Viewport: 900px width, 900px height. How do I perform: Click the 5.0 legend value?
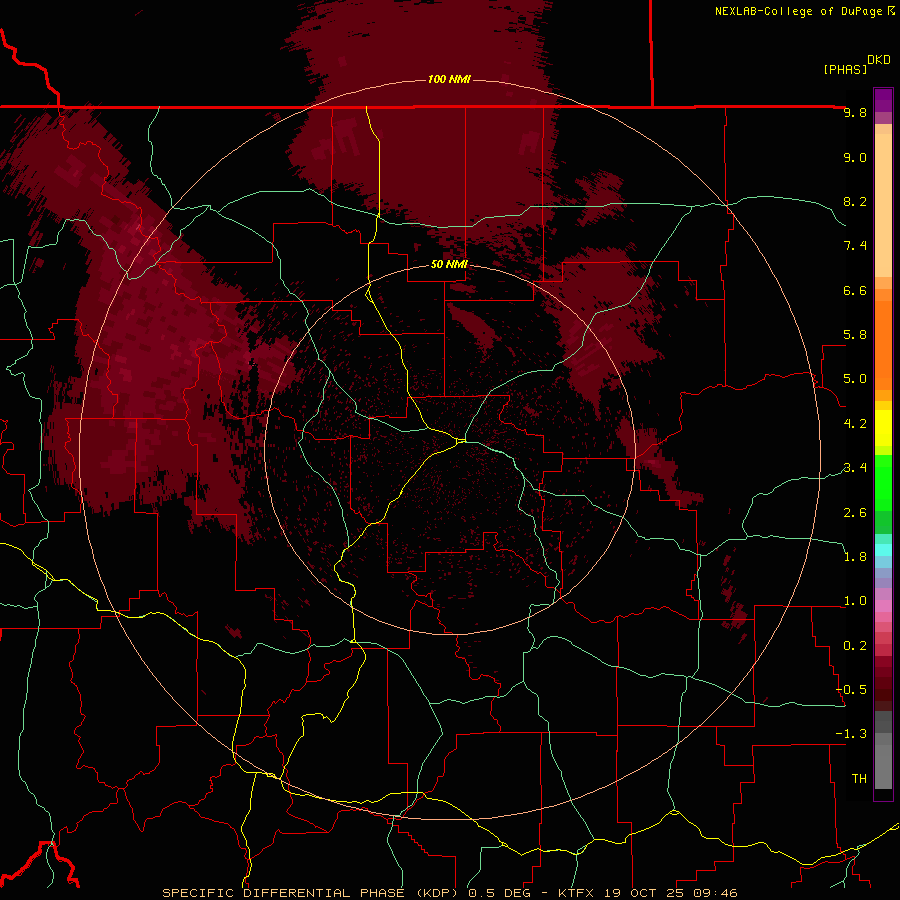coord(855,379)
